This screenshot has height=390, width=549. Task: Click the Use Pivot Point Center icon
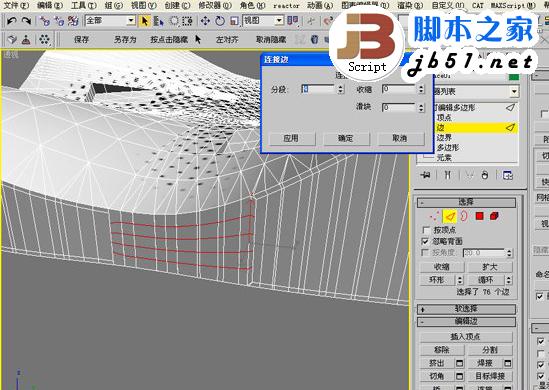pos(293,21)
